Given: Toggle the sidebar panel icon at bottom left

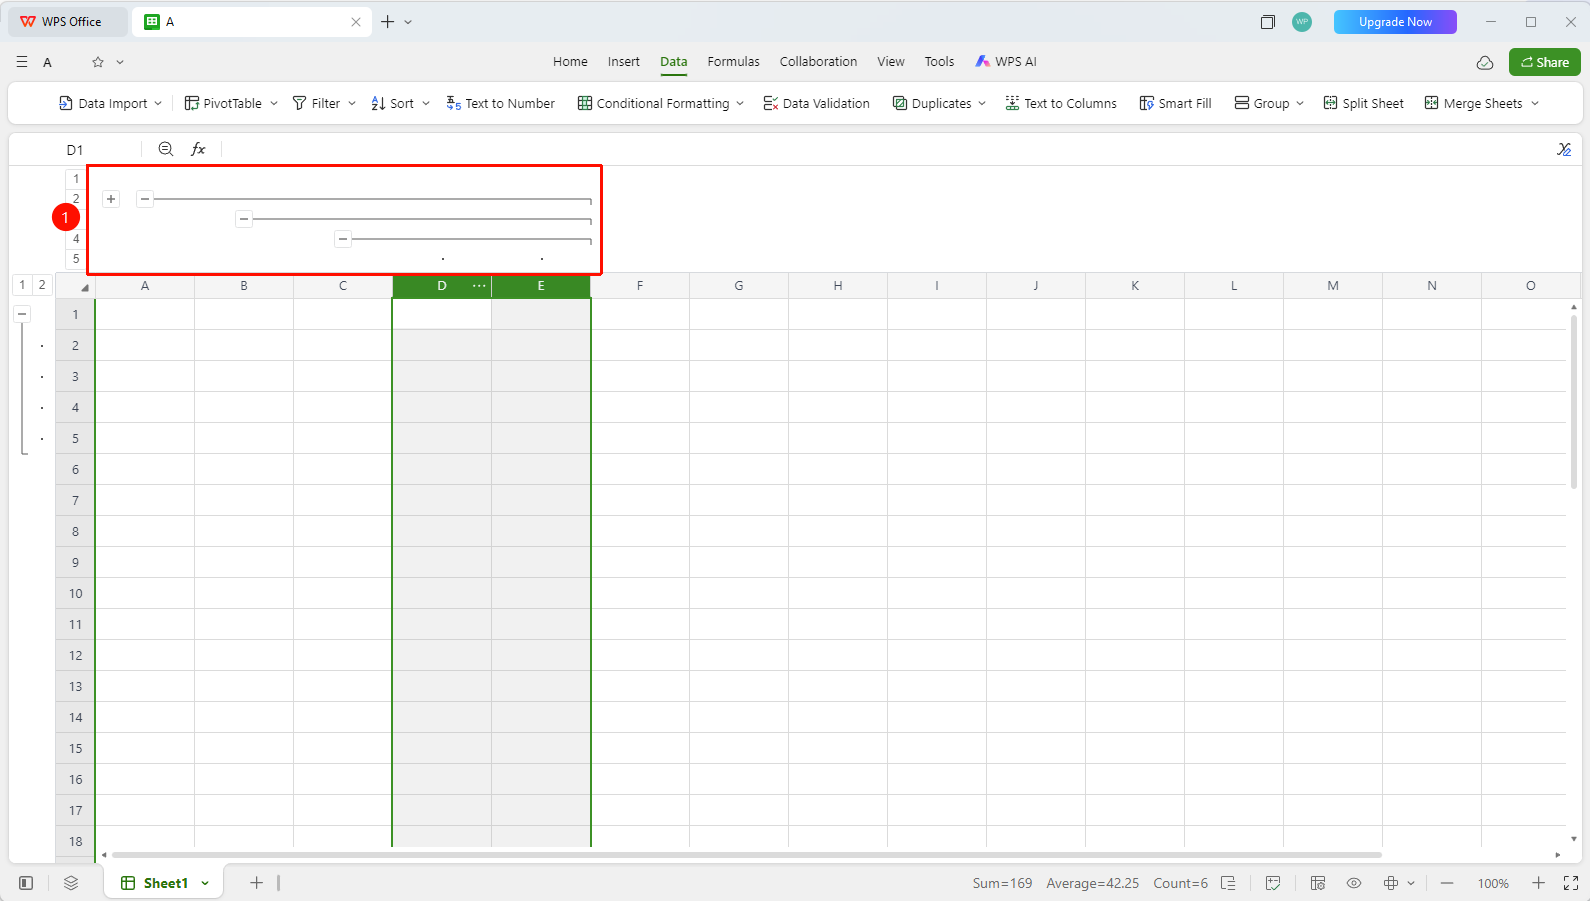Looking at the screenshot, I should 26,883.
